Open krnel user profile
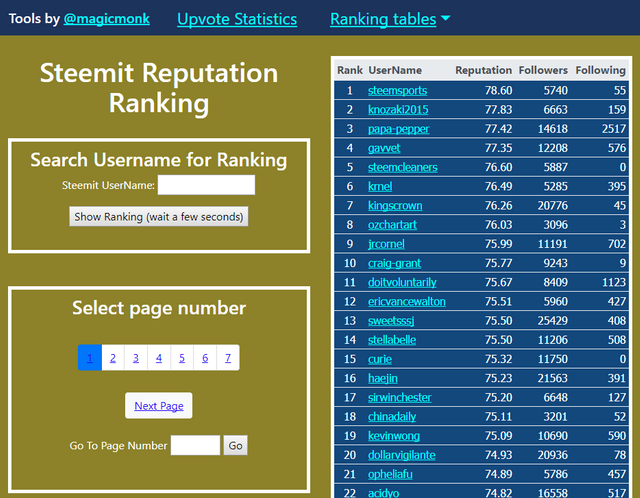Screen dimensions: 640x498 (380, 186)
